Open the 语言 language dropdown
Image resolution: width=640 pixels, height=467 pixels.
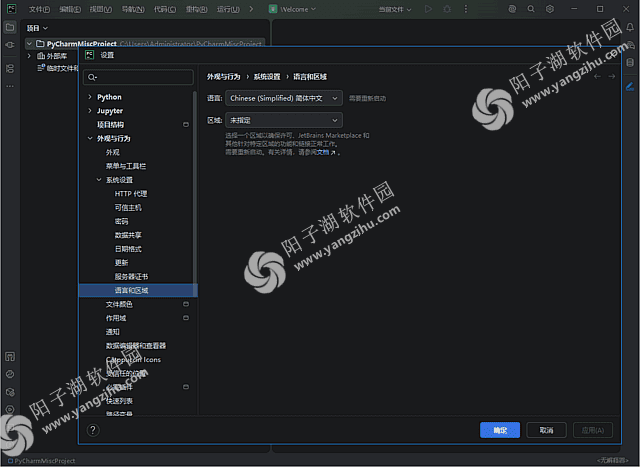[x=284, y=98]
